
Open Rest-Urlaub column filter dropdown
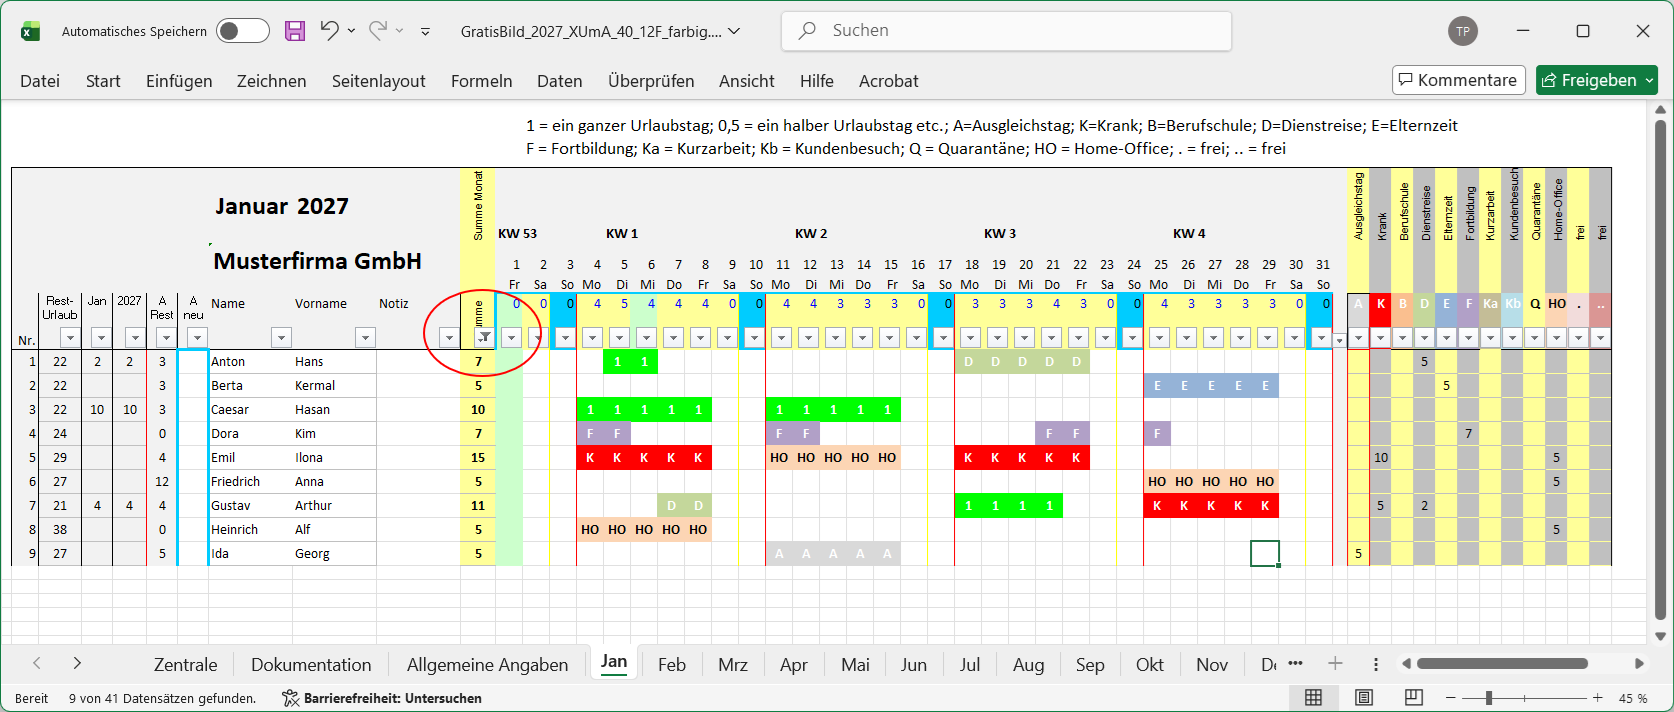pos(69,338)
